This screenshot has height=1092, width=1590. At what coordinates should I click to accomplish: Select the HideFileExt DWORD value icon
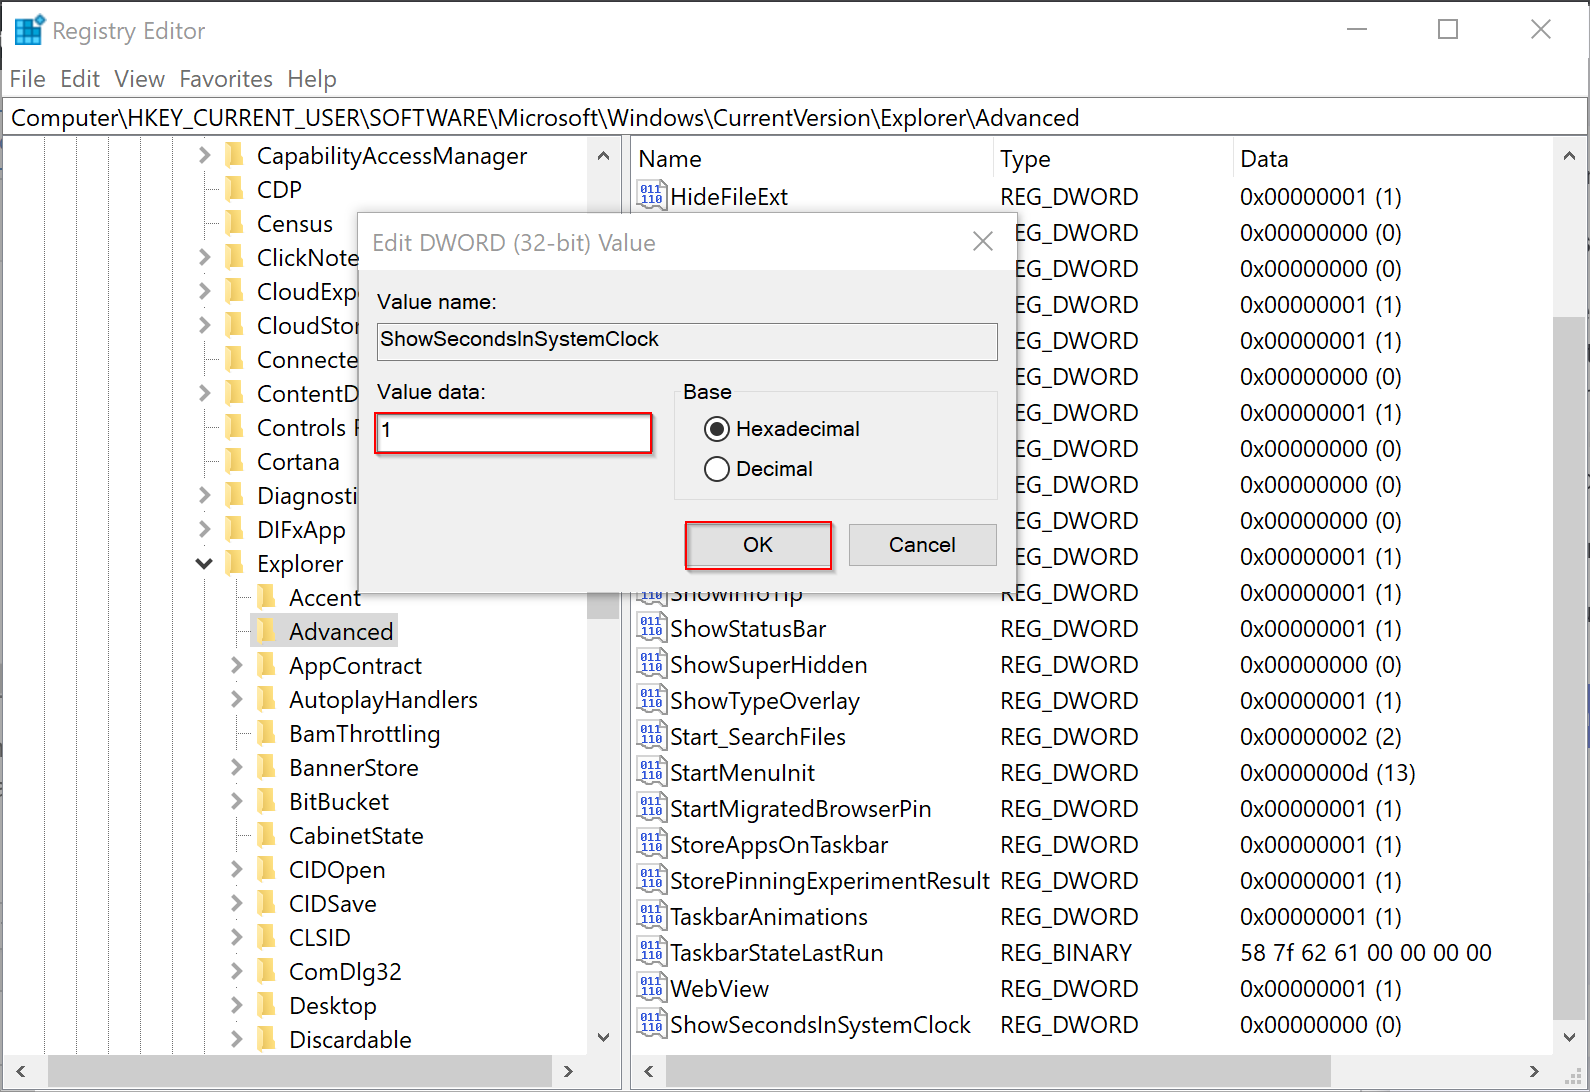[x=651, y=196]
